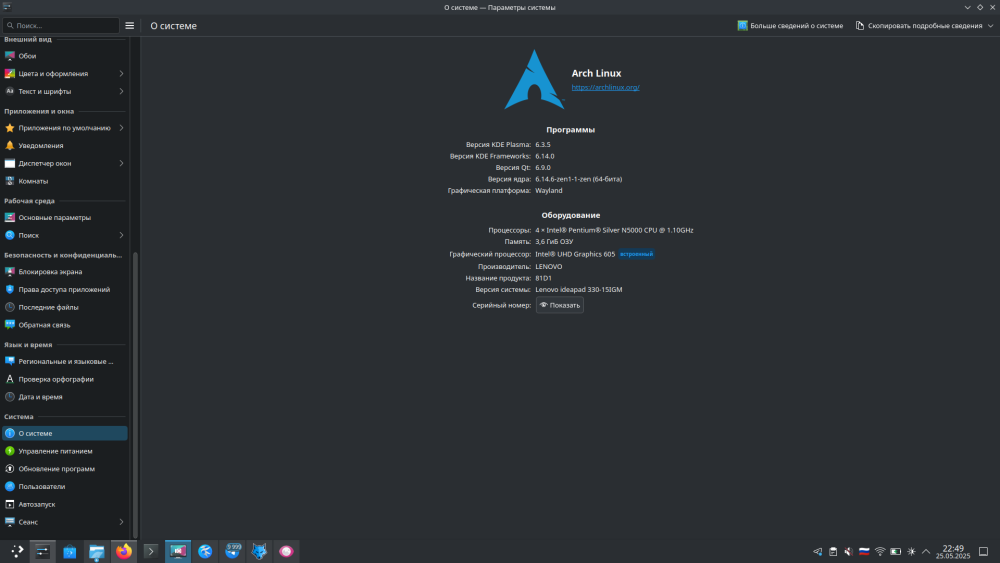Click the Блокировка экрана icon

coord(10,272)
